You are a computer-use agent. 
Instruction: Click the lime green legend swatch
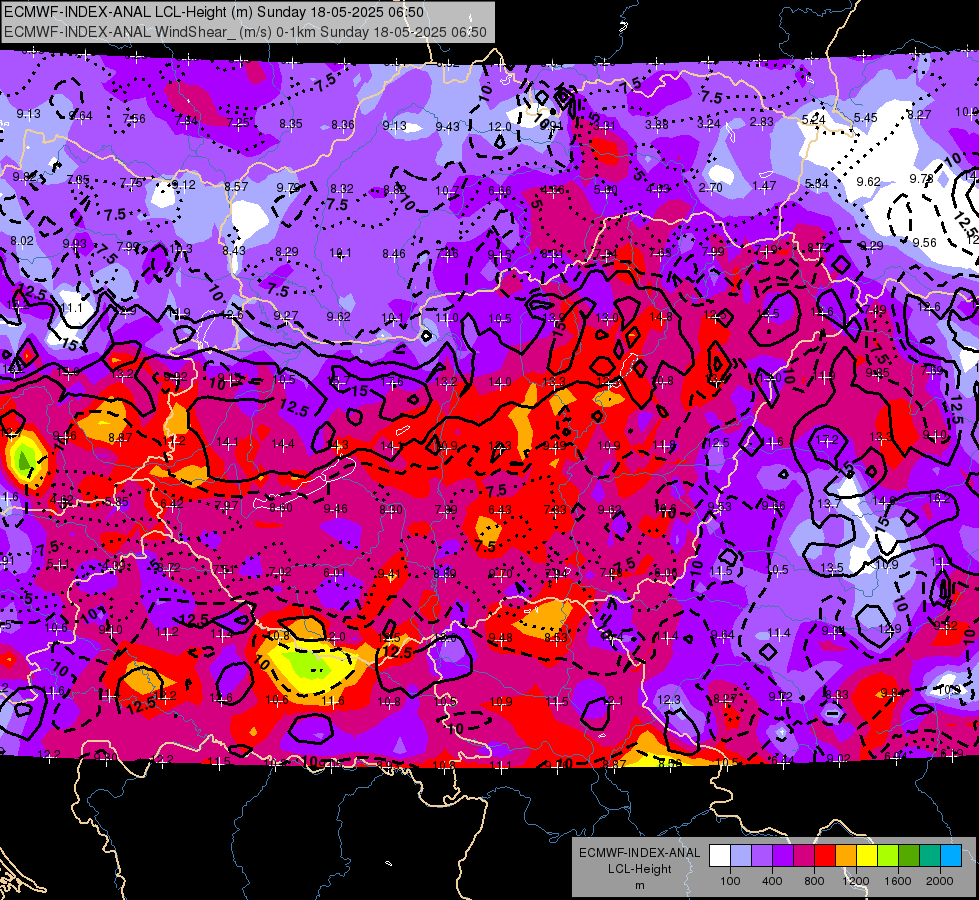point(888,856)
